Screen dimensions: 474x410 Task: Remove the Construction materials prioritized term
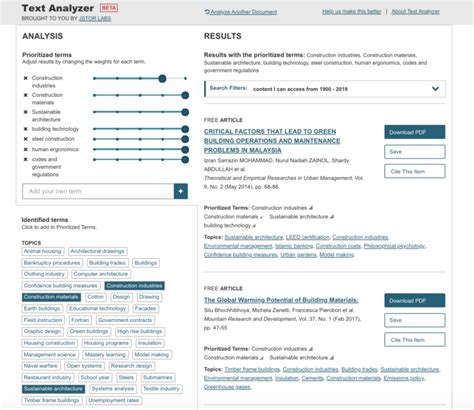(x=26, y=95)
